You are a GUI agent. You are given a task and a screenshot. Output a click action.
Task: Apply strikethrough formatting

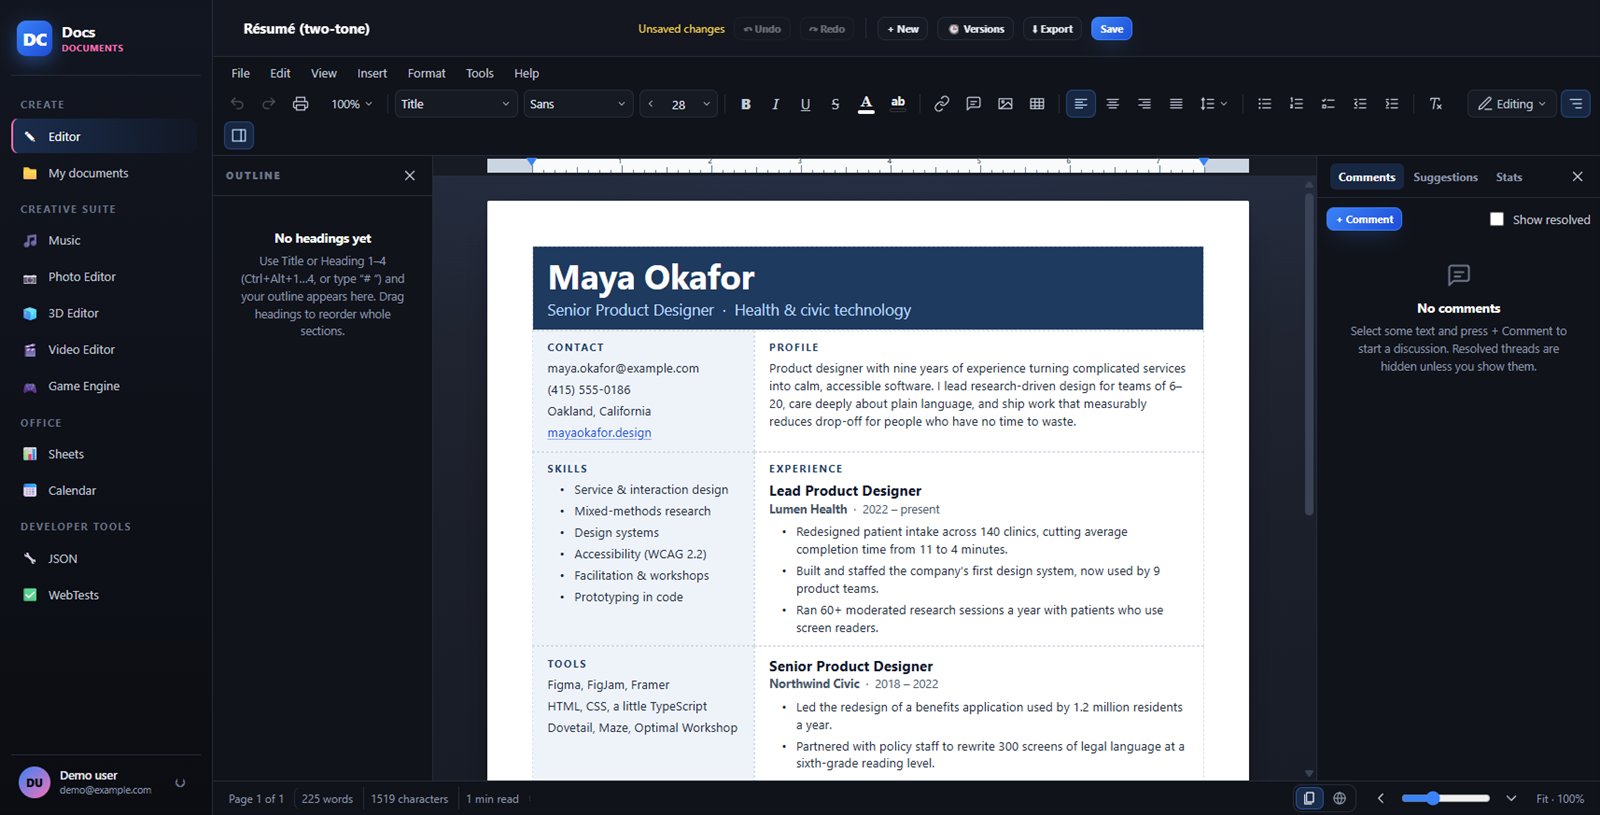point(835,104)
